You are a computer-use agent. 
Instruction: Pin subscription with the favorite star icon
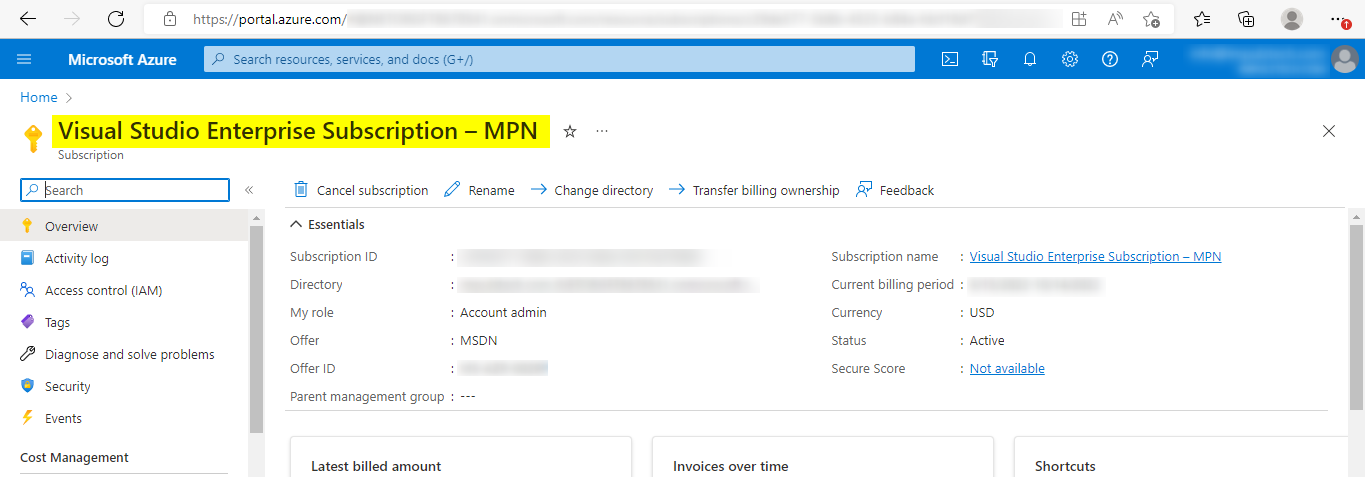click(x=570, y=132)
